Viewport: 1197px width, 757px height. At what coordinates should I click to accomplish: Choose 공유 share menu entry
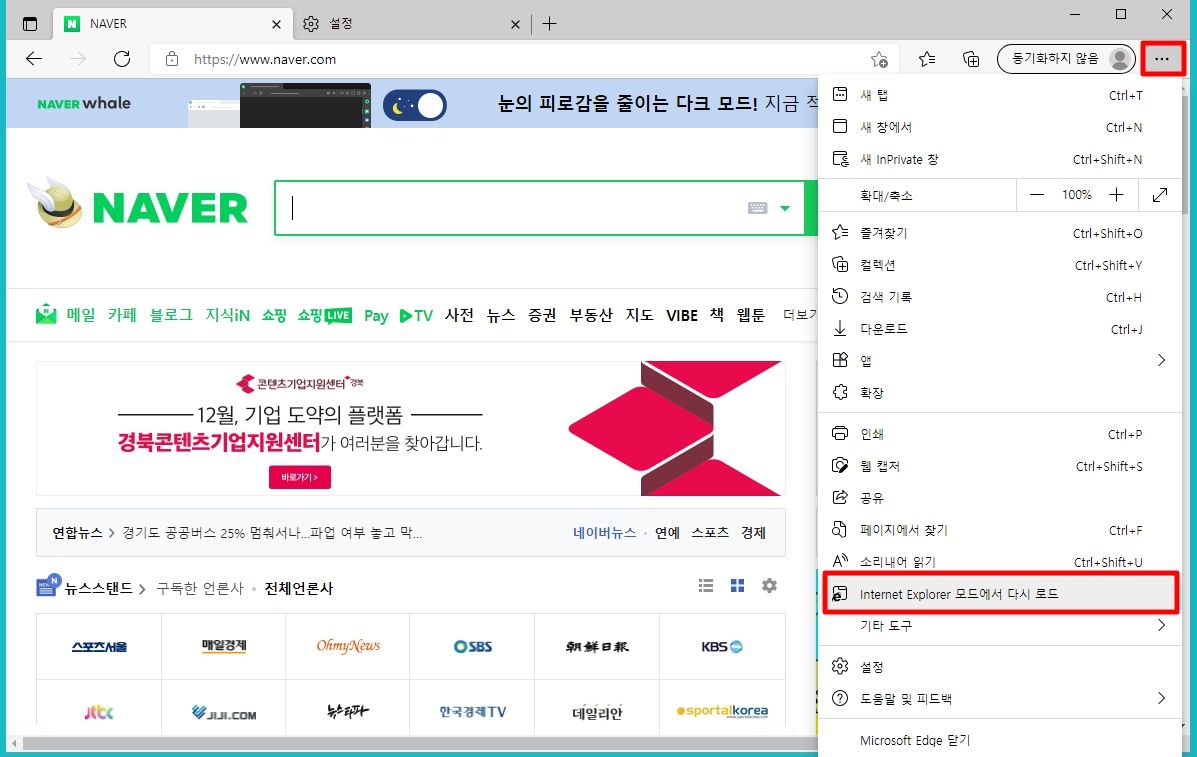pyautogui.click(x=1000, y=498)
